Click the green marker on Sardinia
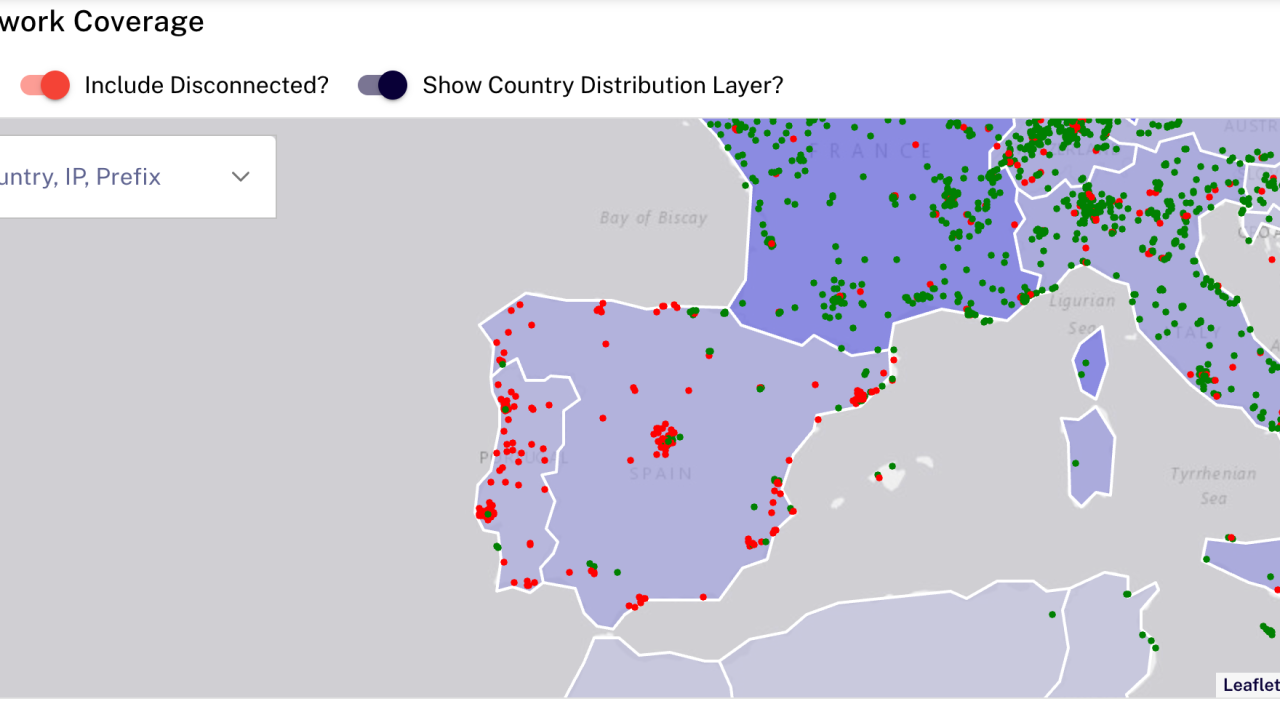The height and width of the screenshot is (720, 1280). pos(1076,462)
